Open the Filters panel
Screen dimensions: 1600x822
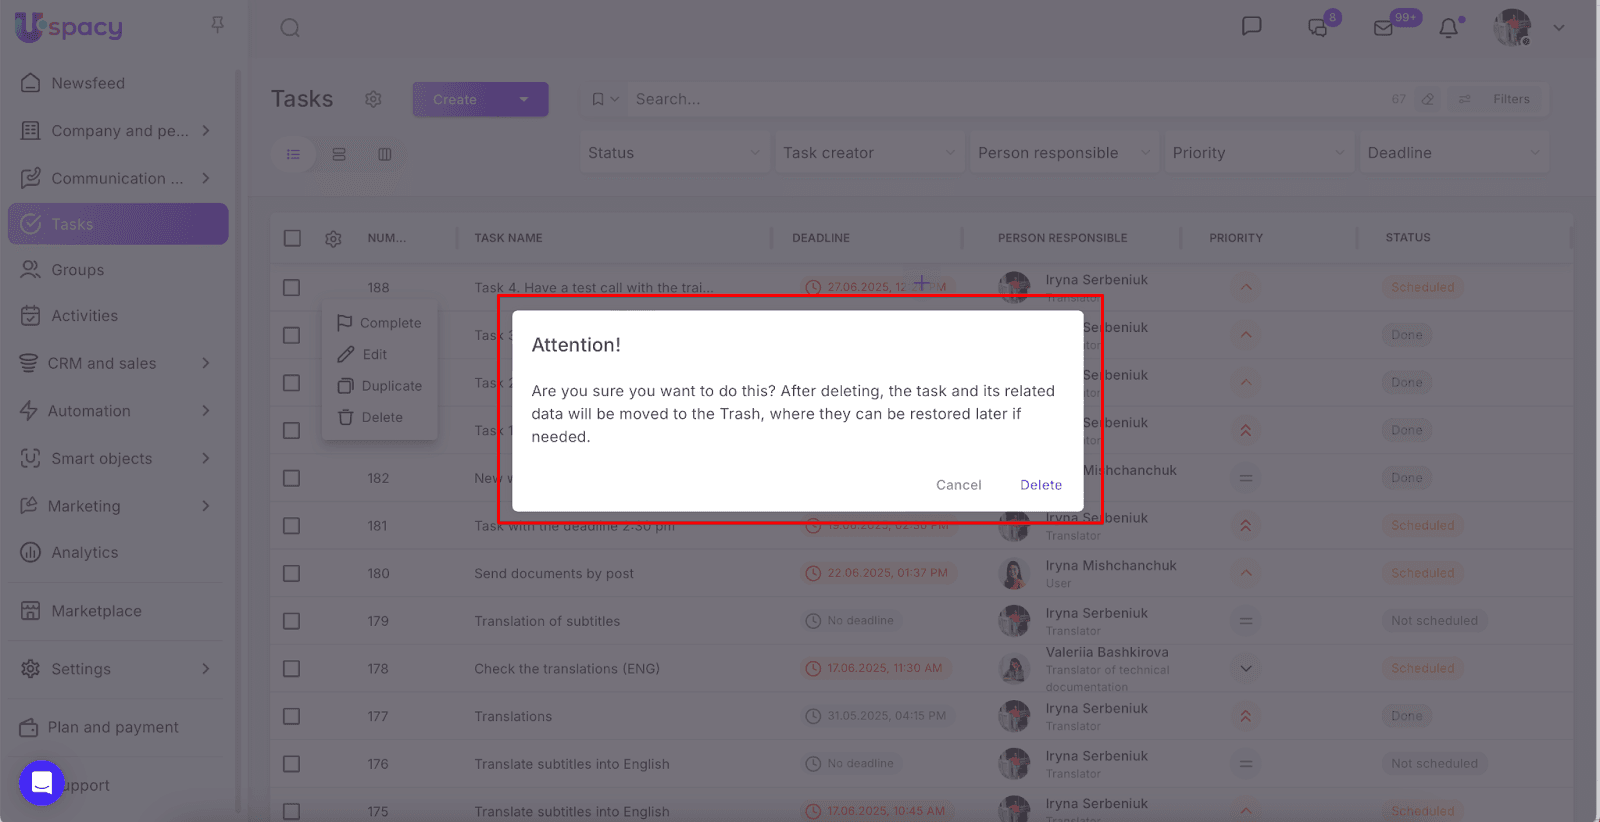pyautogui.click(x=1498, y=99)
